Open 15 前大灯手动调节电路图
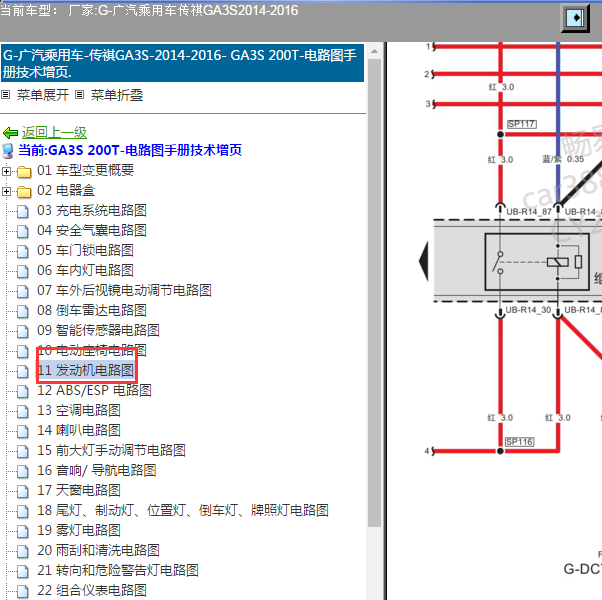Screen dimensions: 602x600 coord(111,450)
